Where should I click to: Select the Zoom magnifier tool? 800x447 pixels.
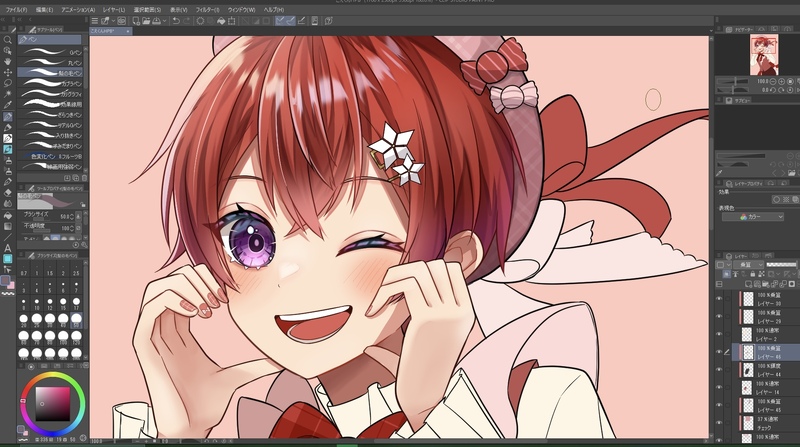coord(8,40)
